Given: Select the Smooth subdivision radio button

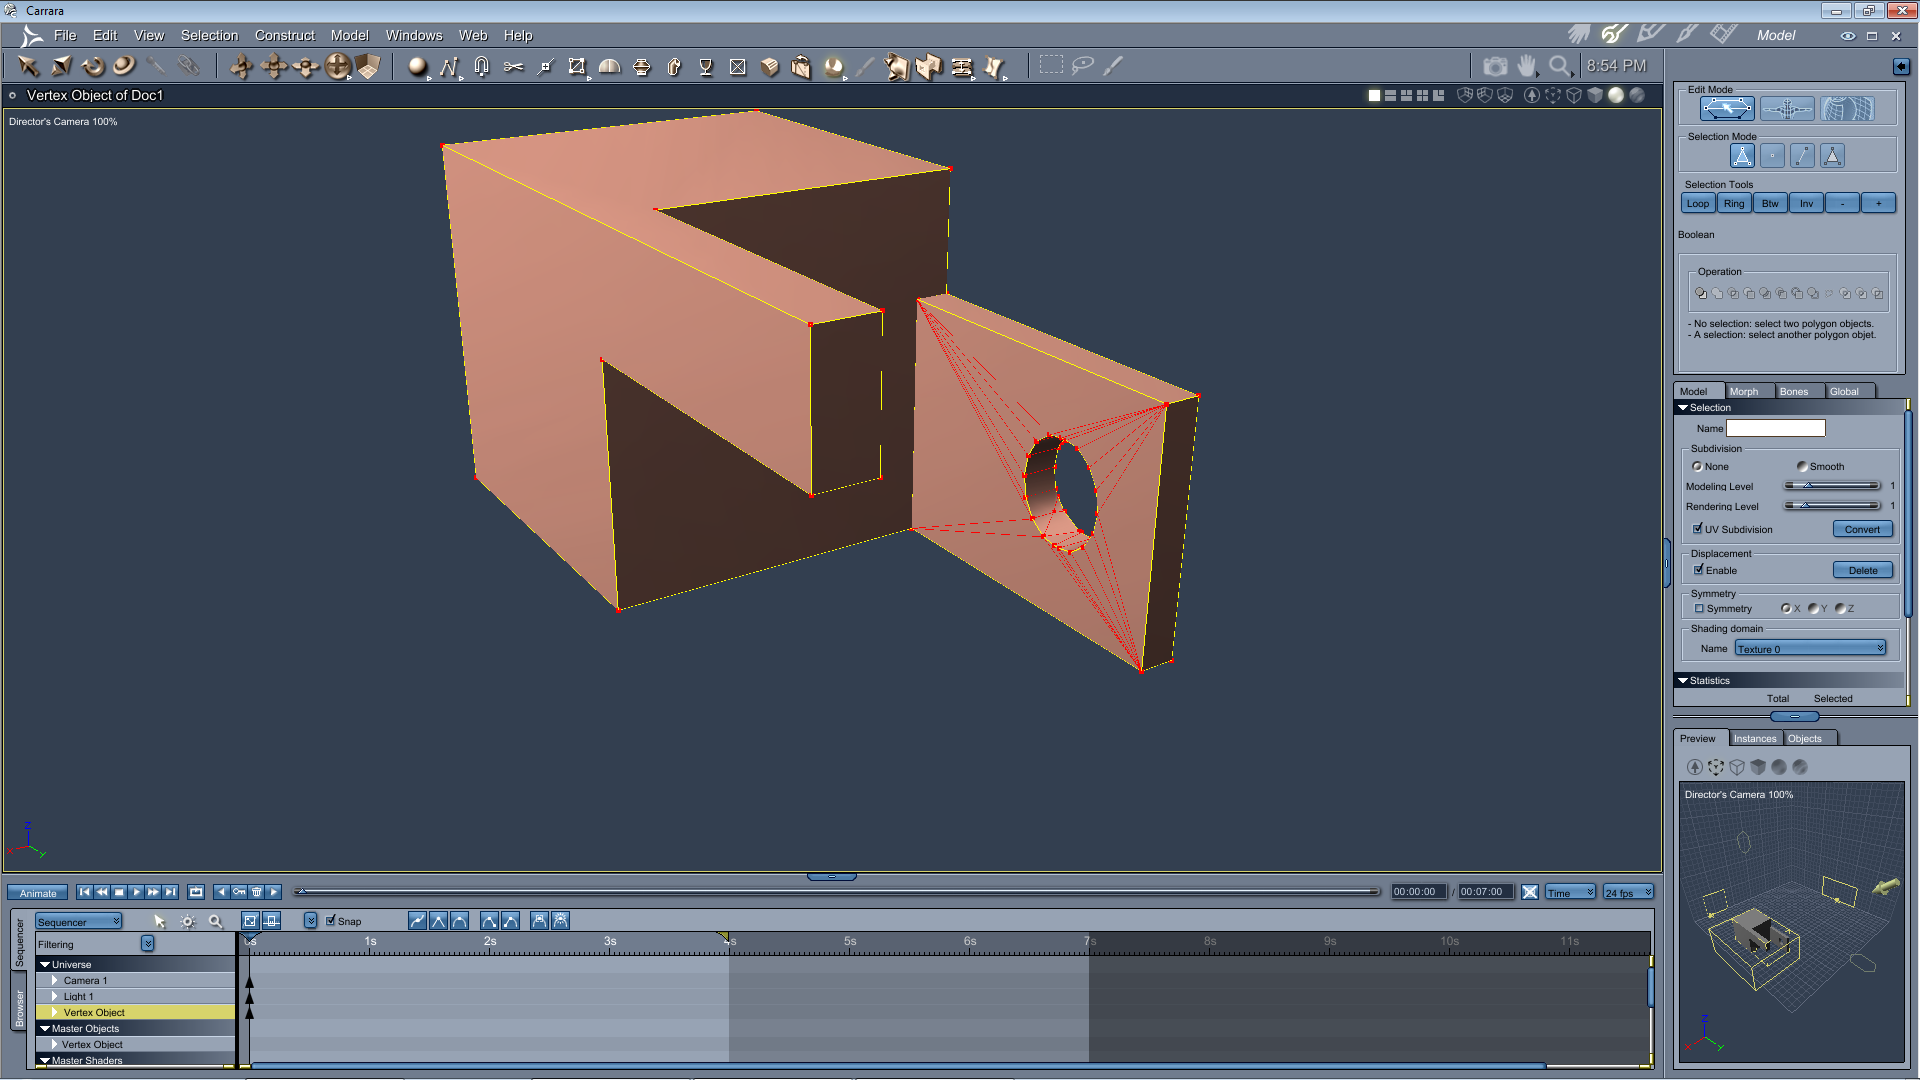Looking at the screenshot, I should tap(1802, 467).
